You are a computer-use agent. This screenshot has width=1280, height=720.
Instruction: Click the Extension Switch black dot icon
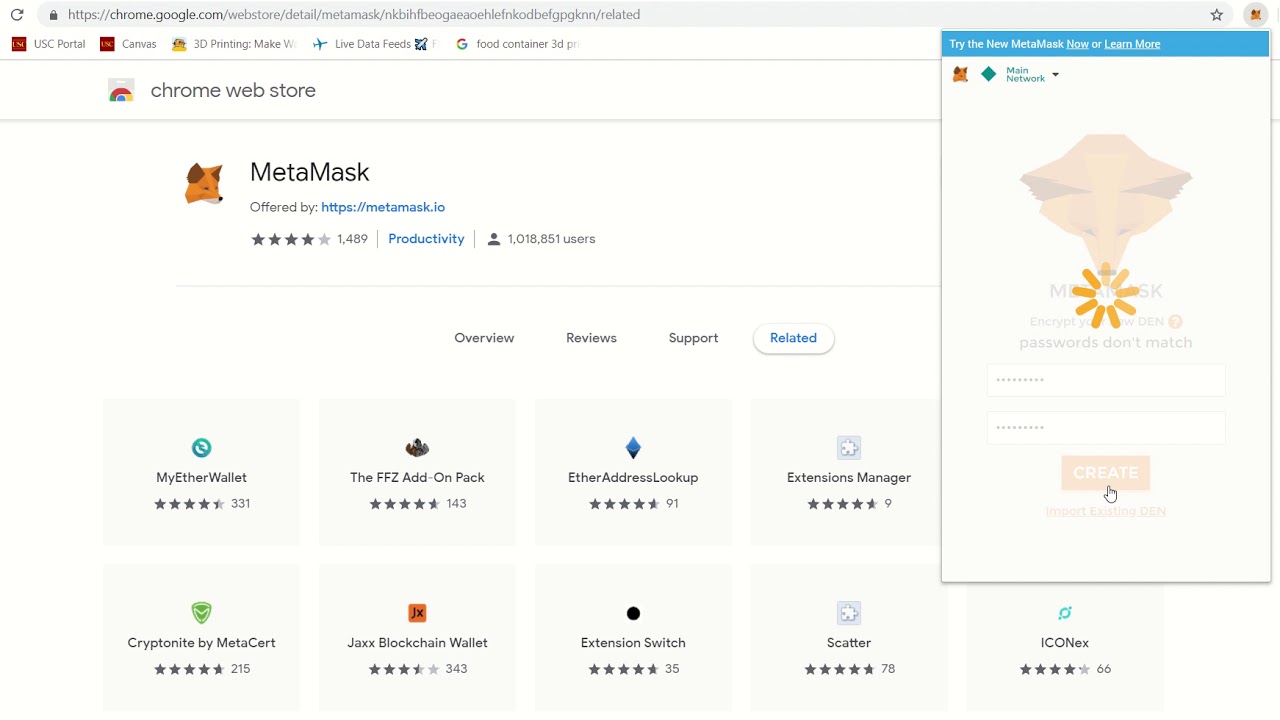633,613
